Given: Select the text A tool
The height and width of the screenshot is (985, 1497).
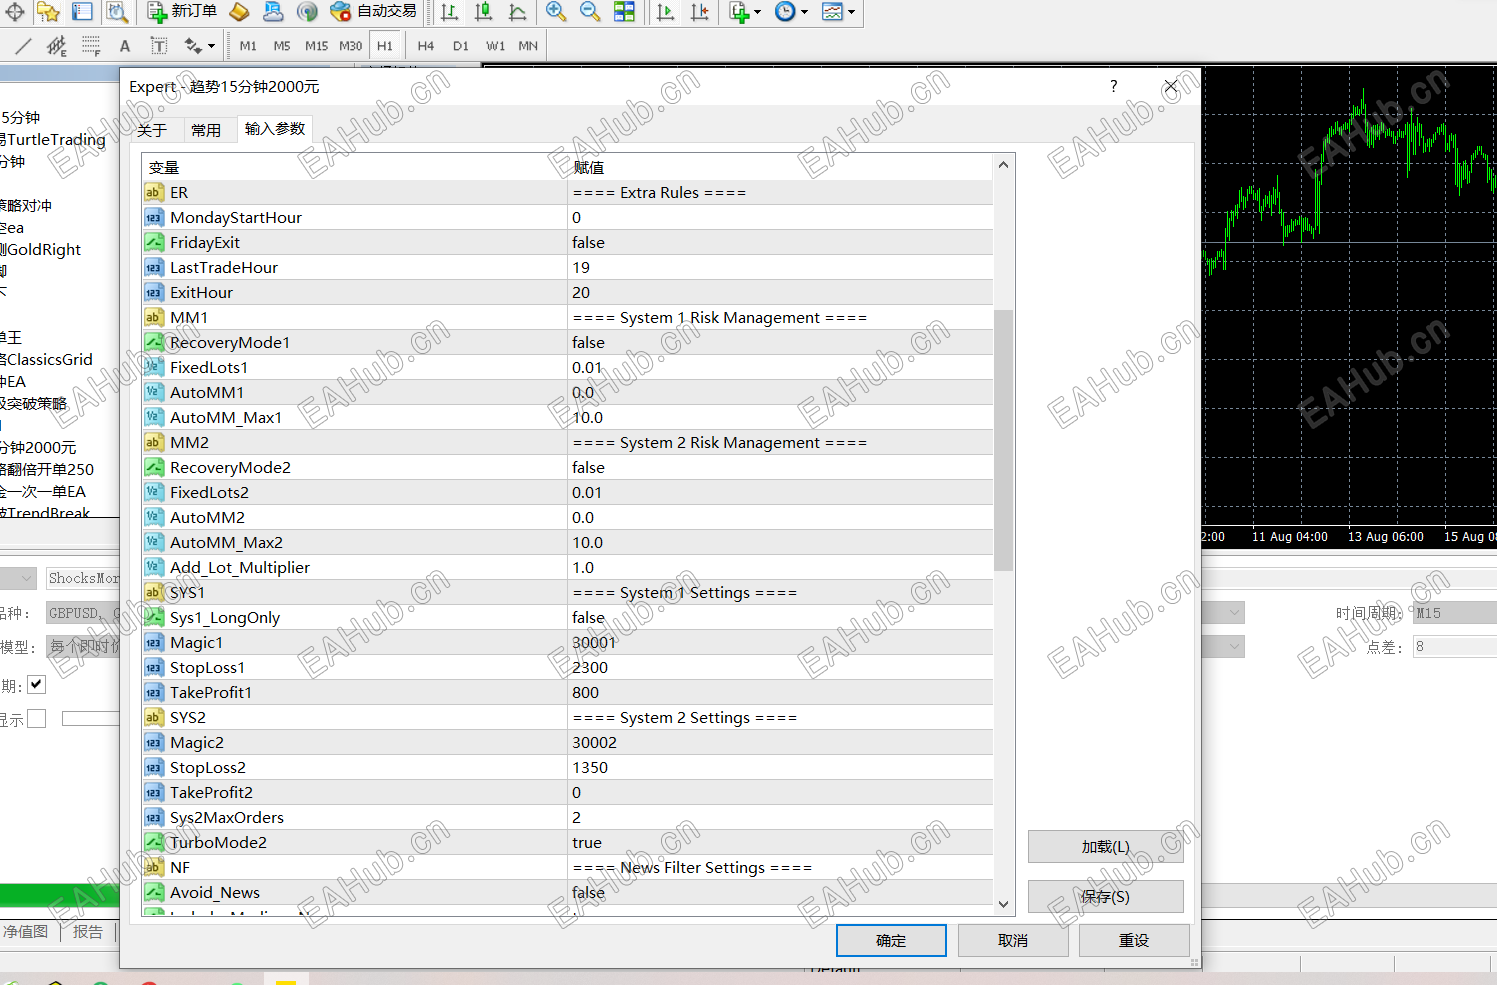Looking at the screenshot, I should point(125,46).
